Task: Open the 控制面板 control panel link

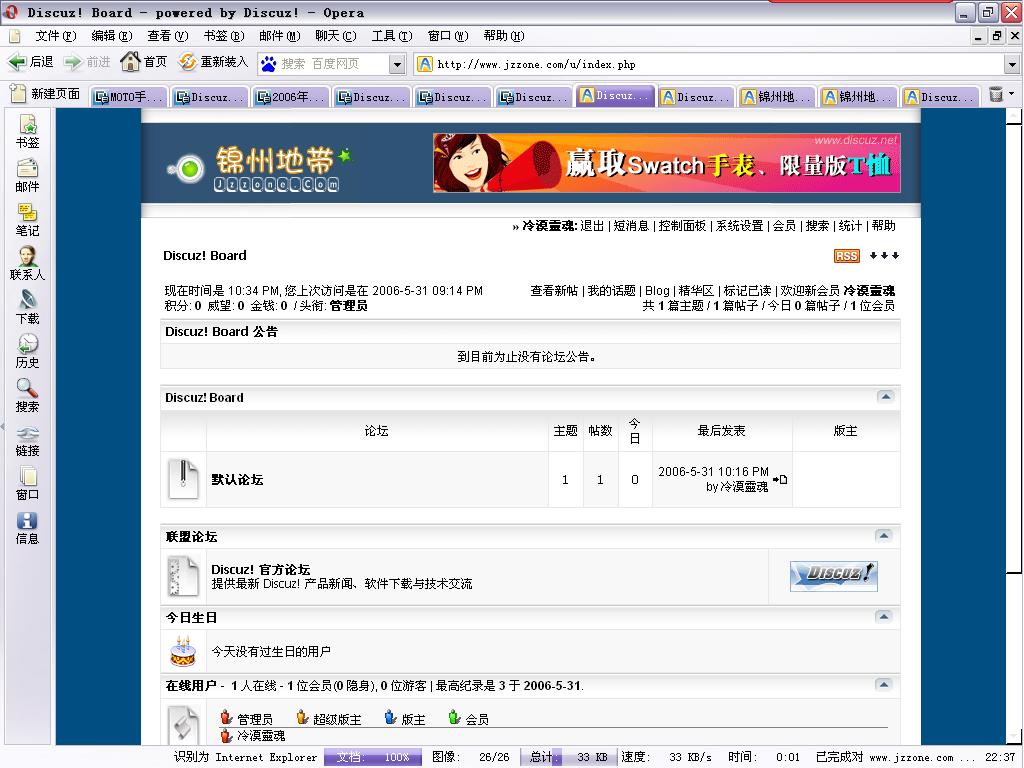Action: click(682, 226)
